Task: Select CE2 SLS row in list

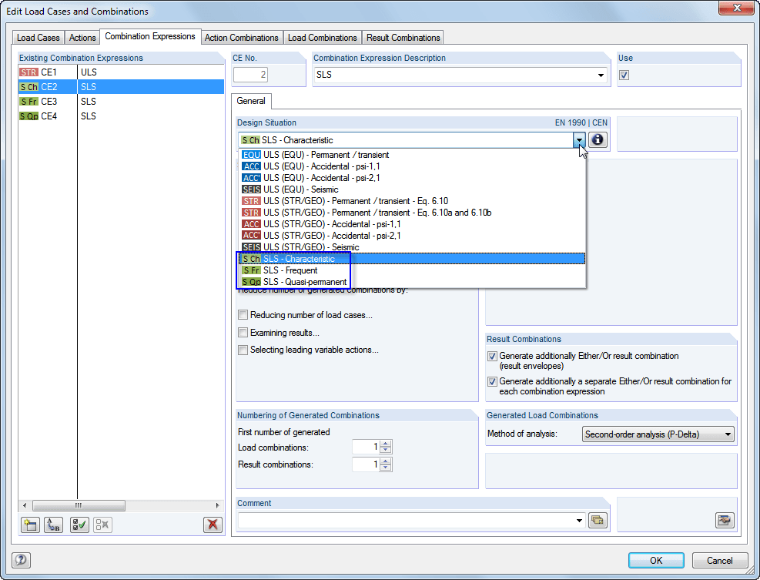Action: [121, 87]
